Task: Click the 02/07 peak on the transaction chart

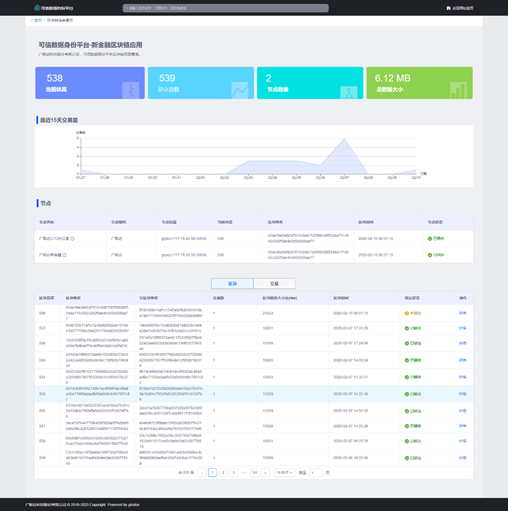Action: tap(344, 139)
